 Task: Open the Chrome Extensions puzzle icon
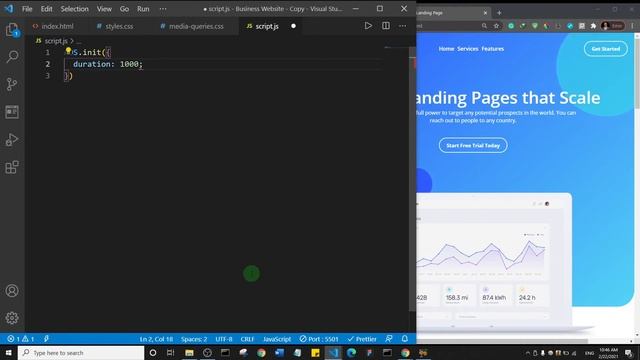click(593, 26)
